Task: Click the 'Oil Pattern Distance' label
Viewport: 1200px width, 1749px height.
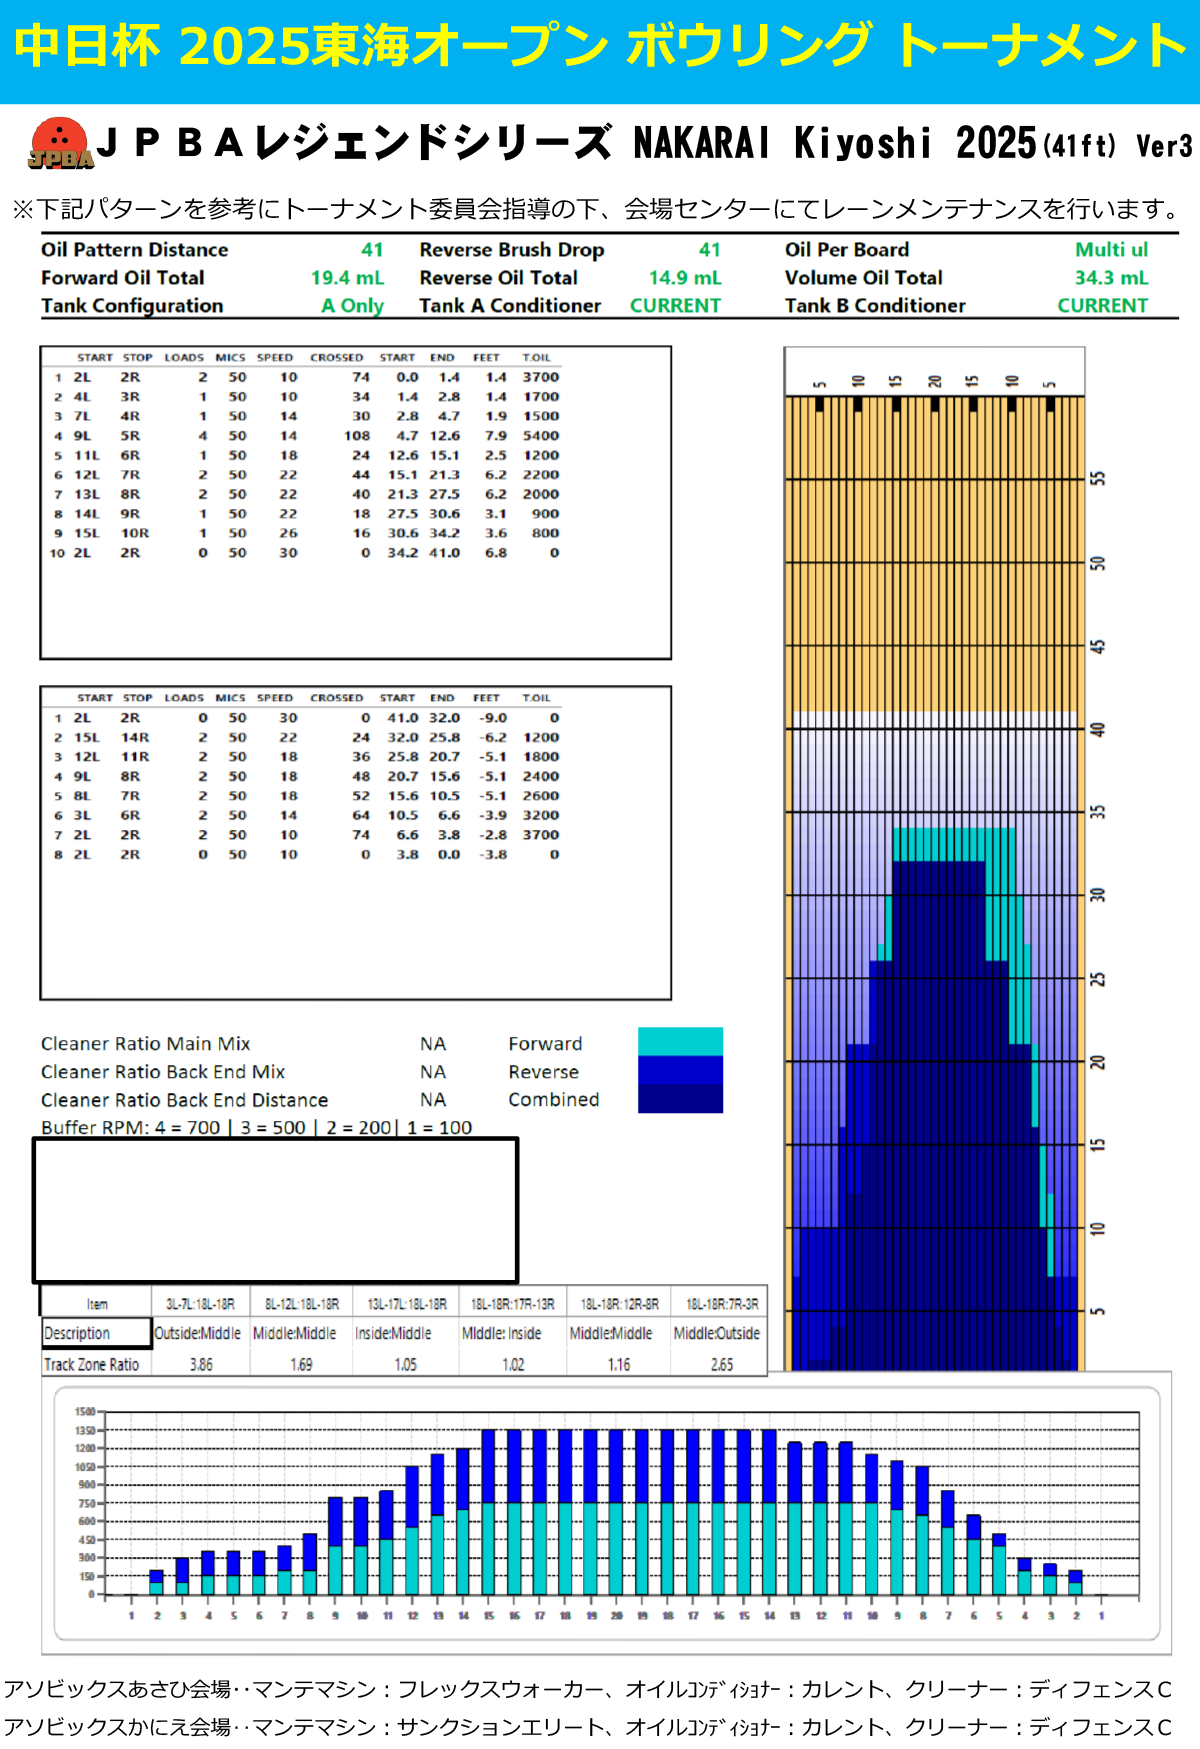Action: click(x=134, y=250)
